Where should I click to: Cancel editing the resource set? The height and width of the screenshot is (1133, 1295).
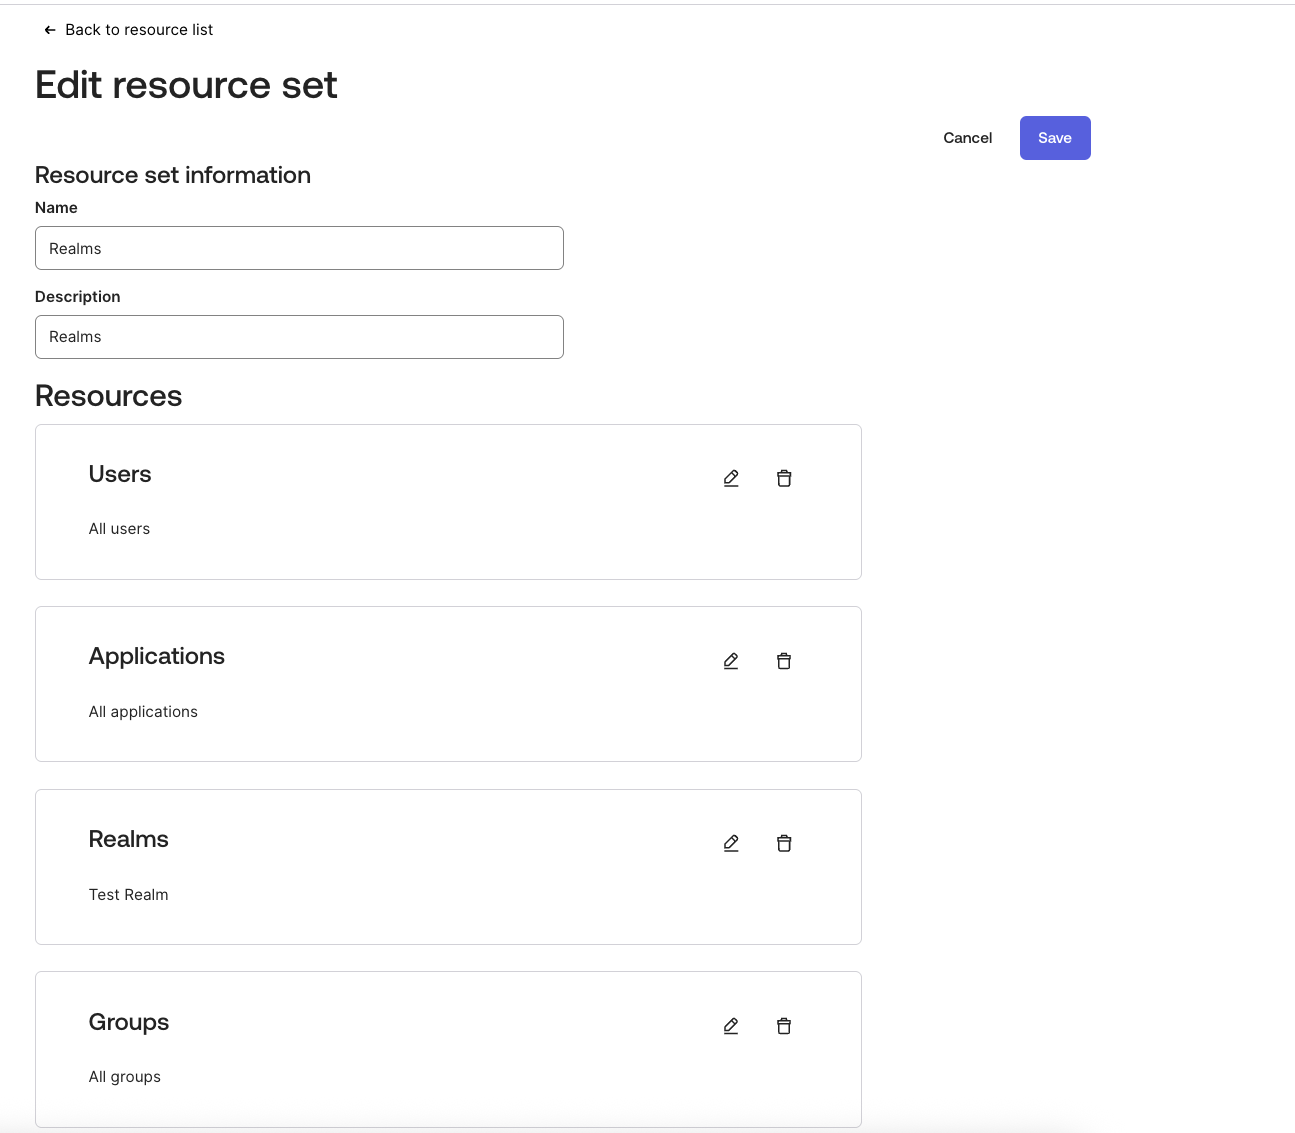[x=967, y=138]
